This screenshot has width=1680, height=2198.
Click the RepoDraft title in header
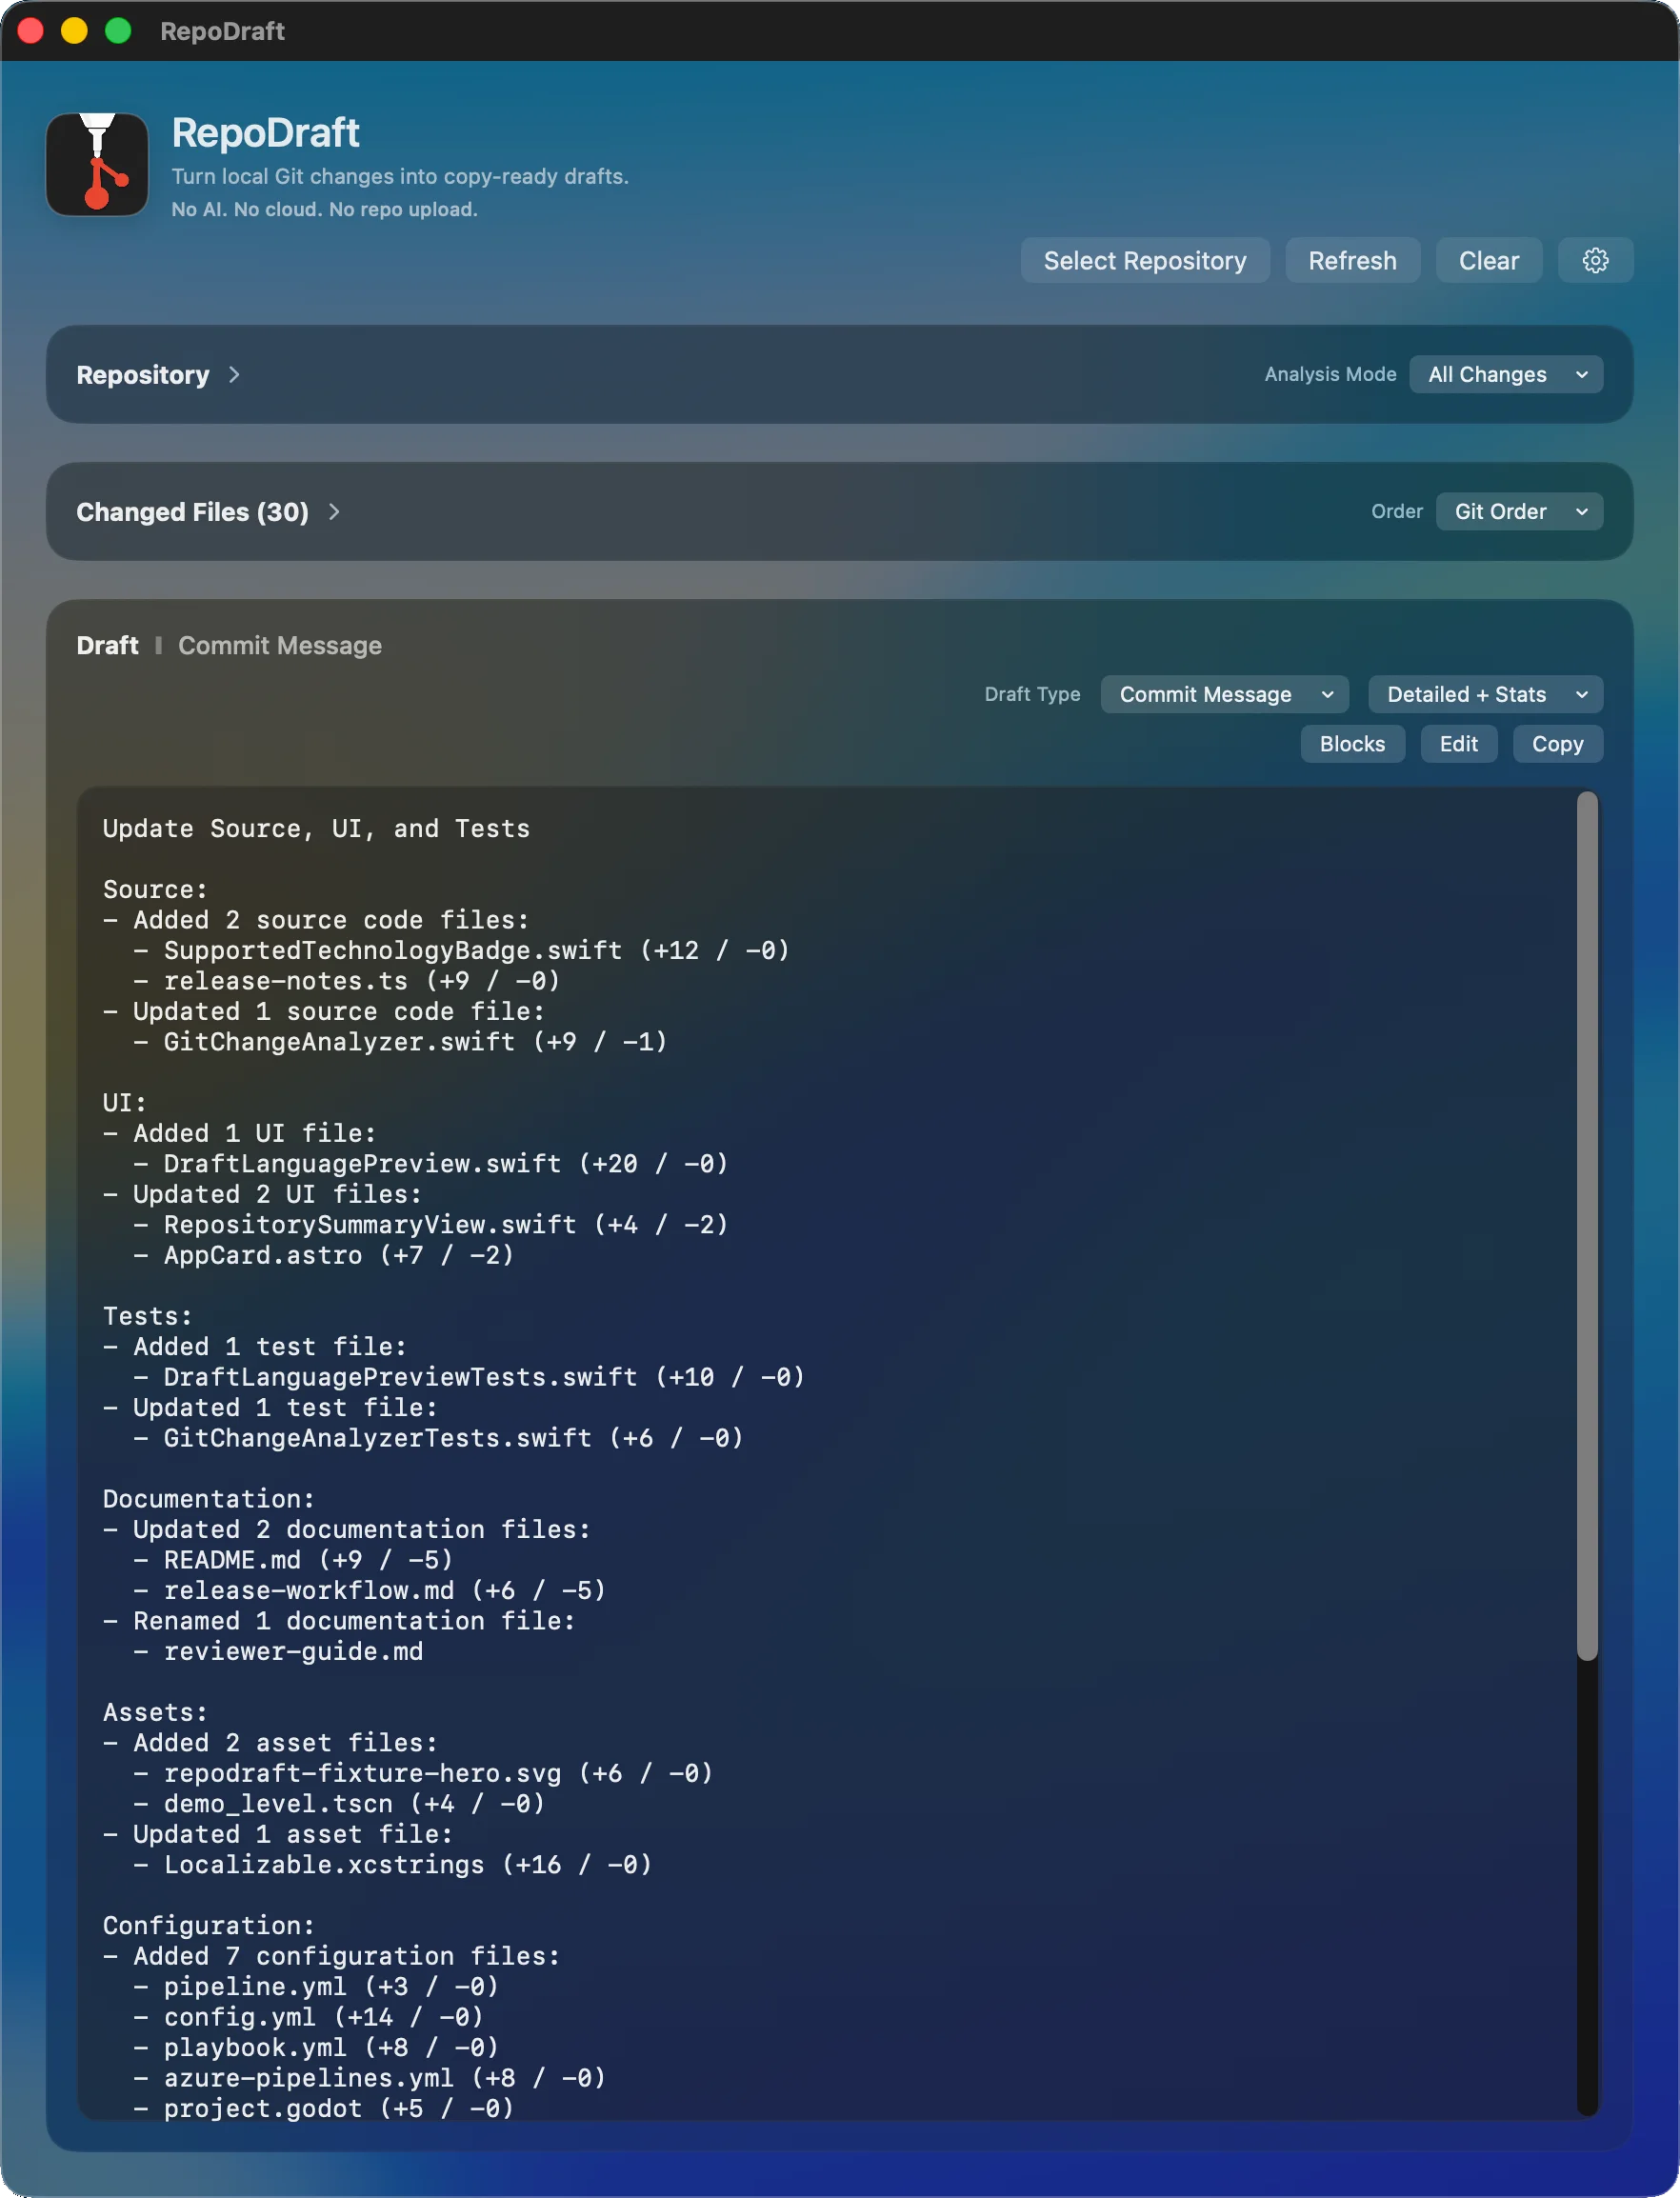click(x=265, y=133)
